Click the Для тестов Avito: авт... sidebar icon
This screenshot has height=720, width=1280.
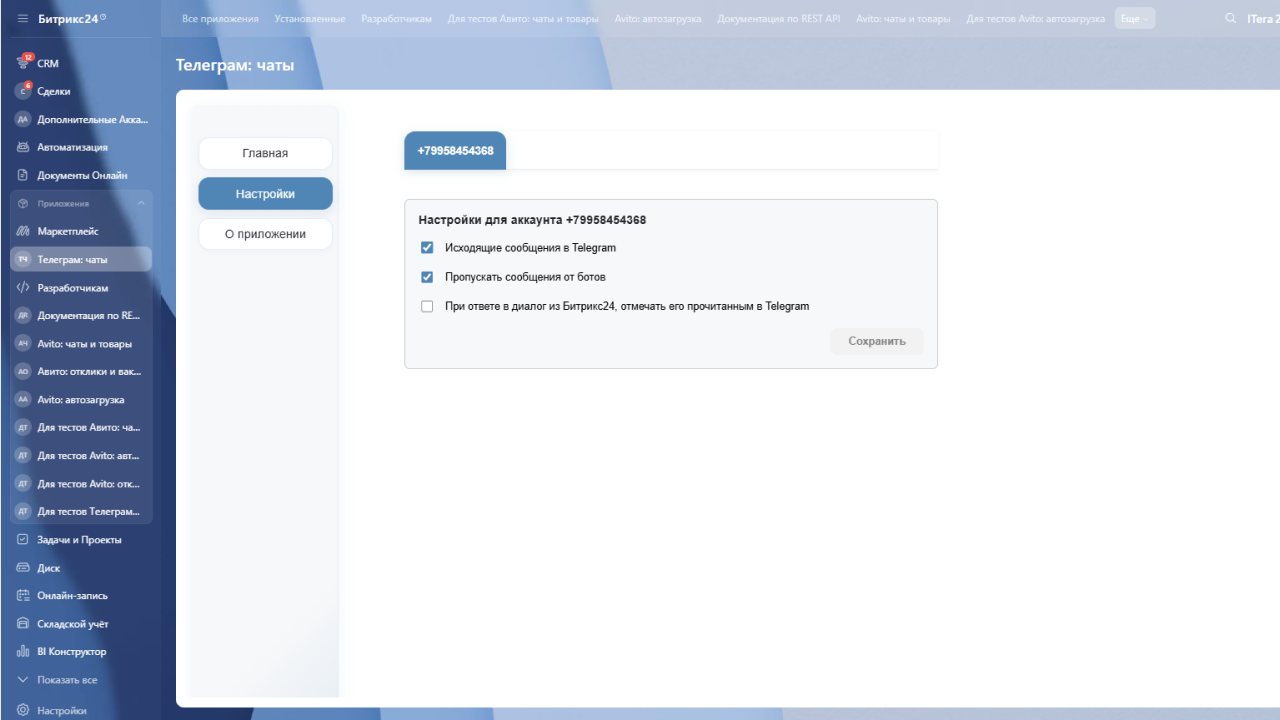pos(23,455)
